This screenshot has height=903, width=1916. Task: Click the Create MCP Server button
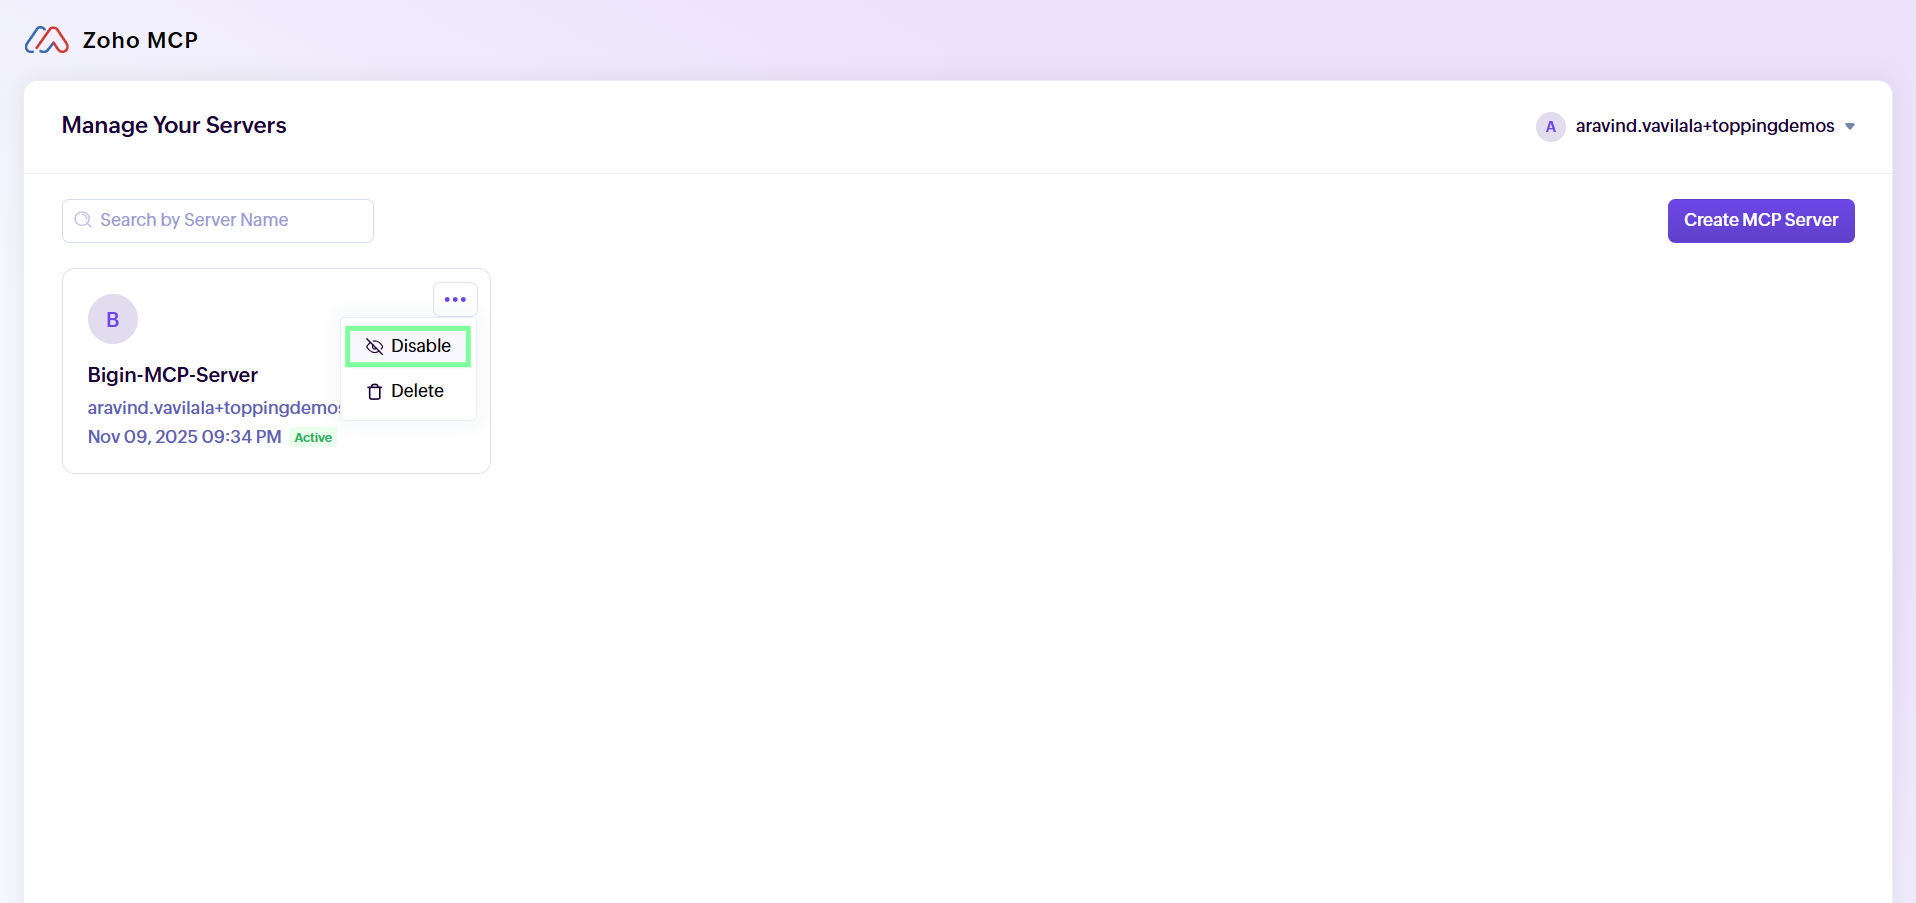pos(1761,220)
